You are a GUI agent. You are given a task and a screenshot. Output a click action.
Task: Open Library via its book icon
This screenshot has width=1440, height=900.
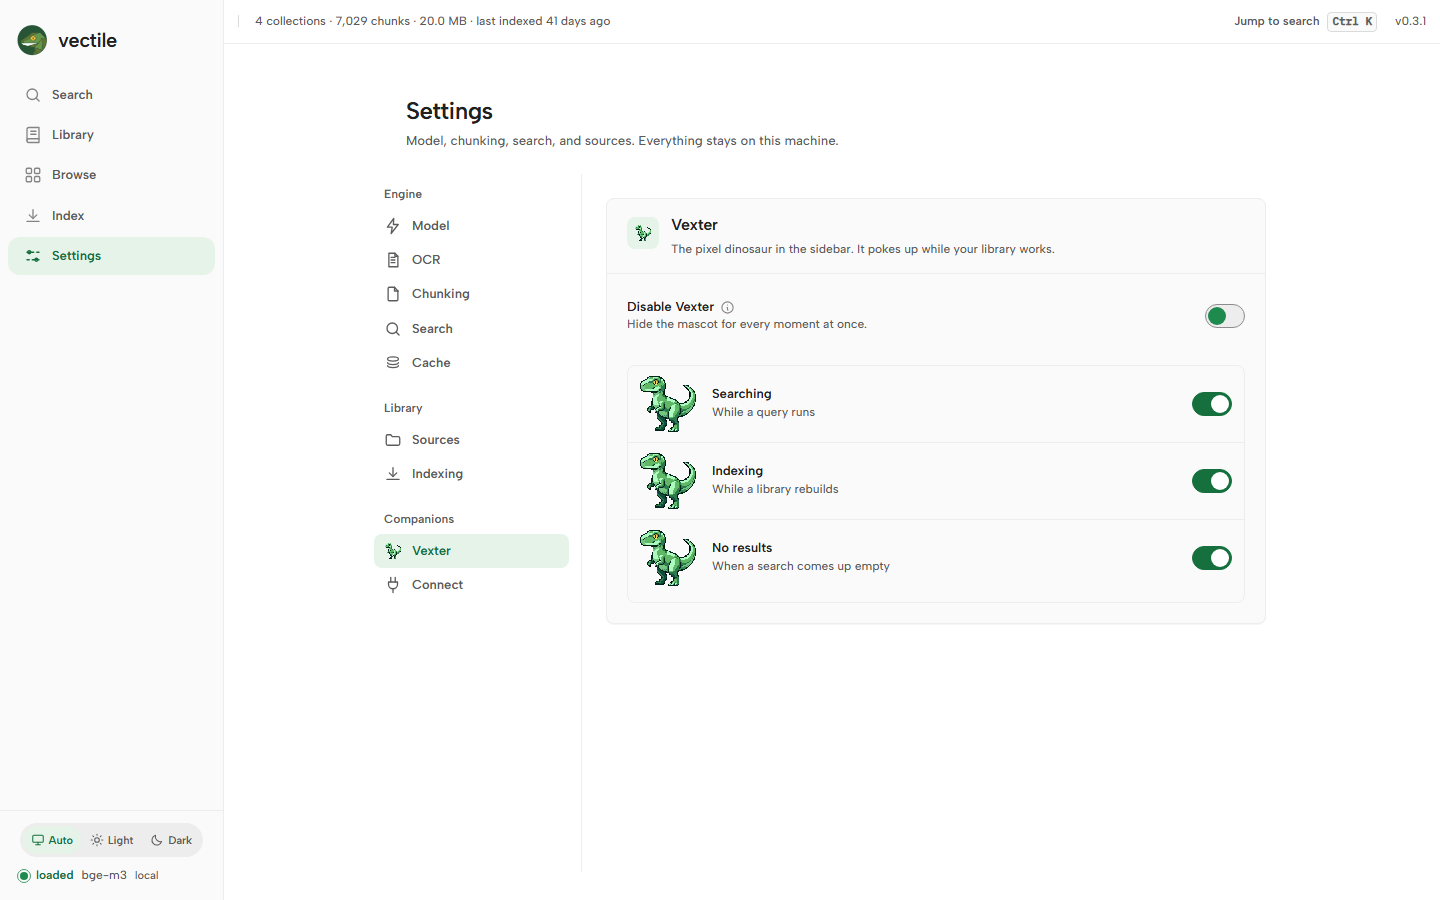pyautogui.click(x=33, y=135)
